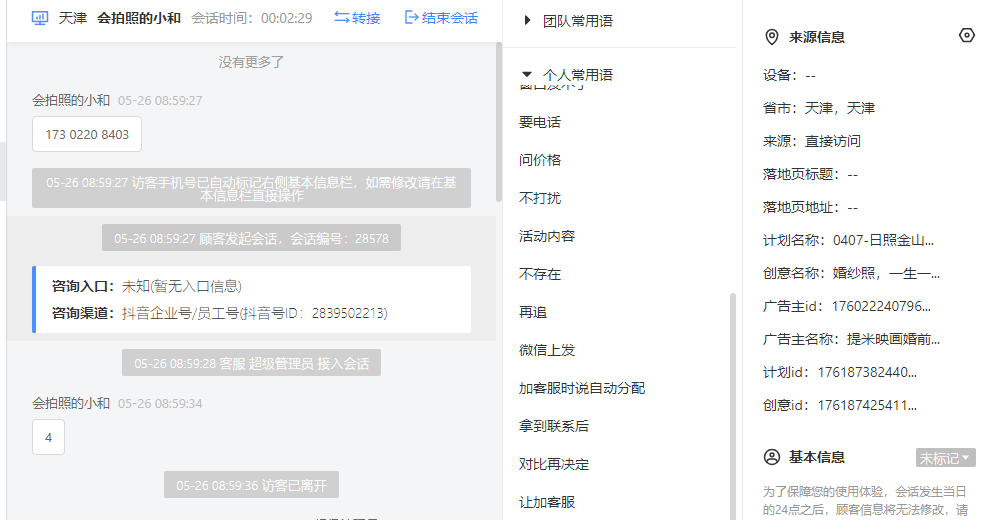Click the 来源 直接访问 field

tap(812, 141)
